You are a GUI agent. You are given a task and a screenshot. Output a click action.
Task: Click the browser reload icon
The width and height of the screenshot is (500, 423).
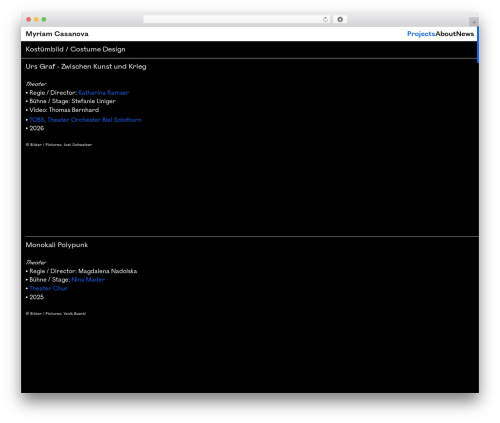click(x=325, y=19)
